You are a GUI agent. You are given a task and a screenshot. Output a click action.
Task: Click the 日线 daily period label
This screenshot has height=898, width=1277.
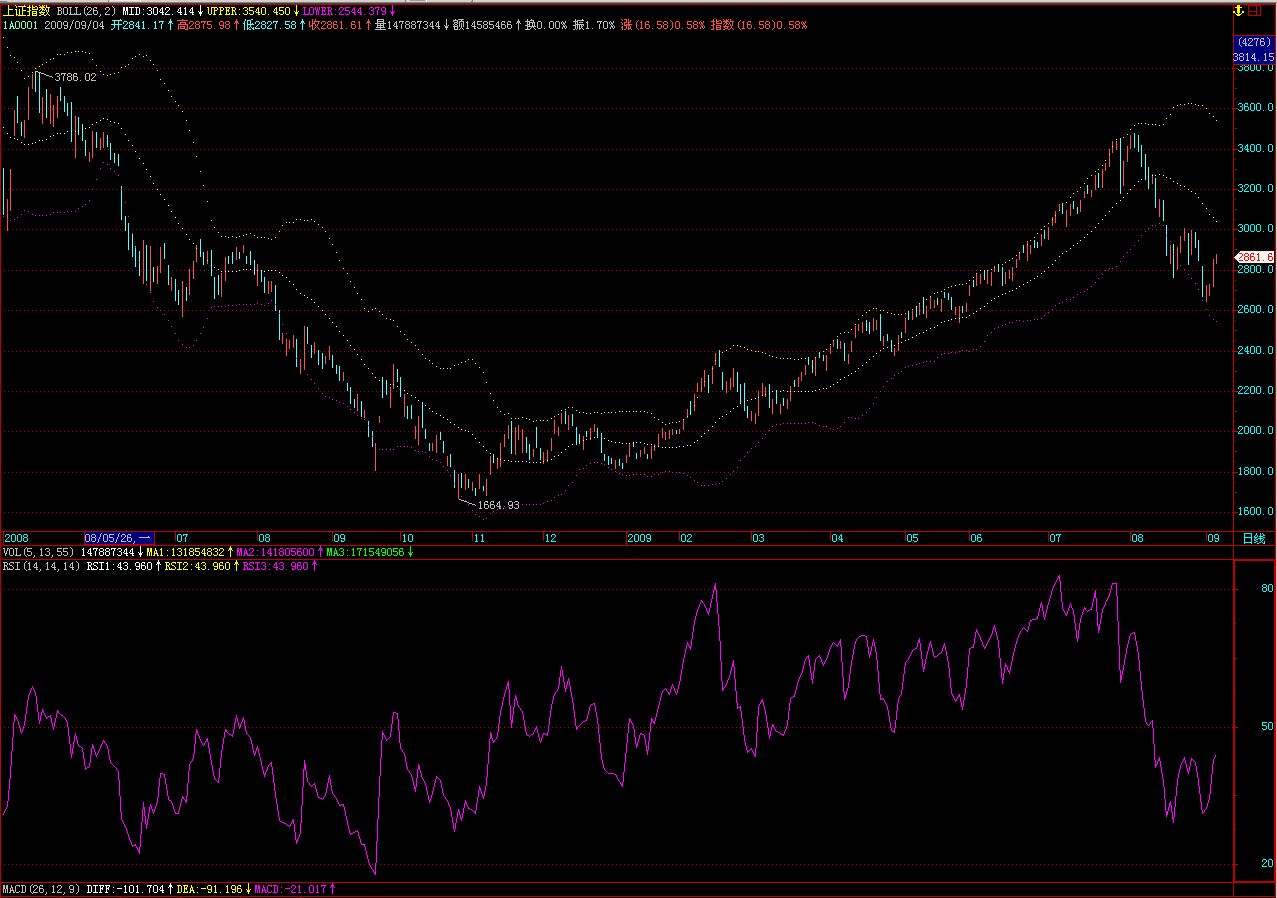tap(1253, 538)
